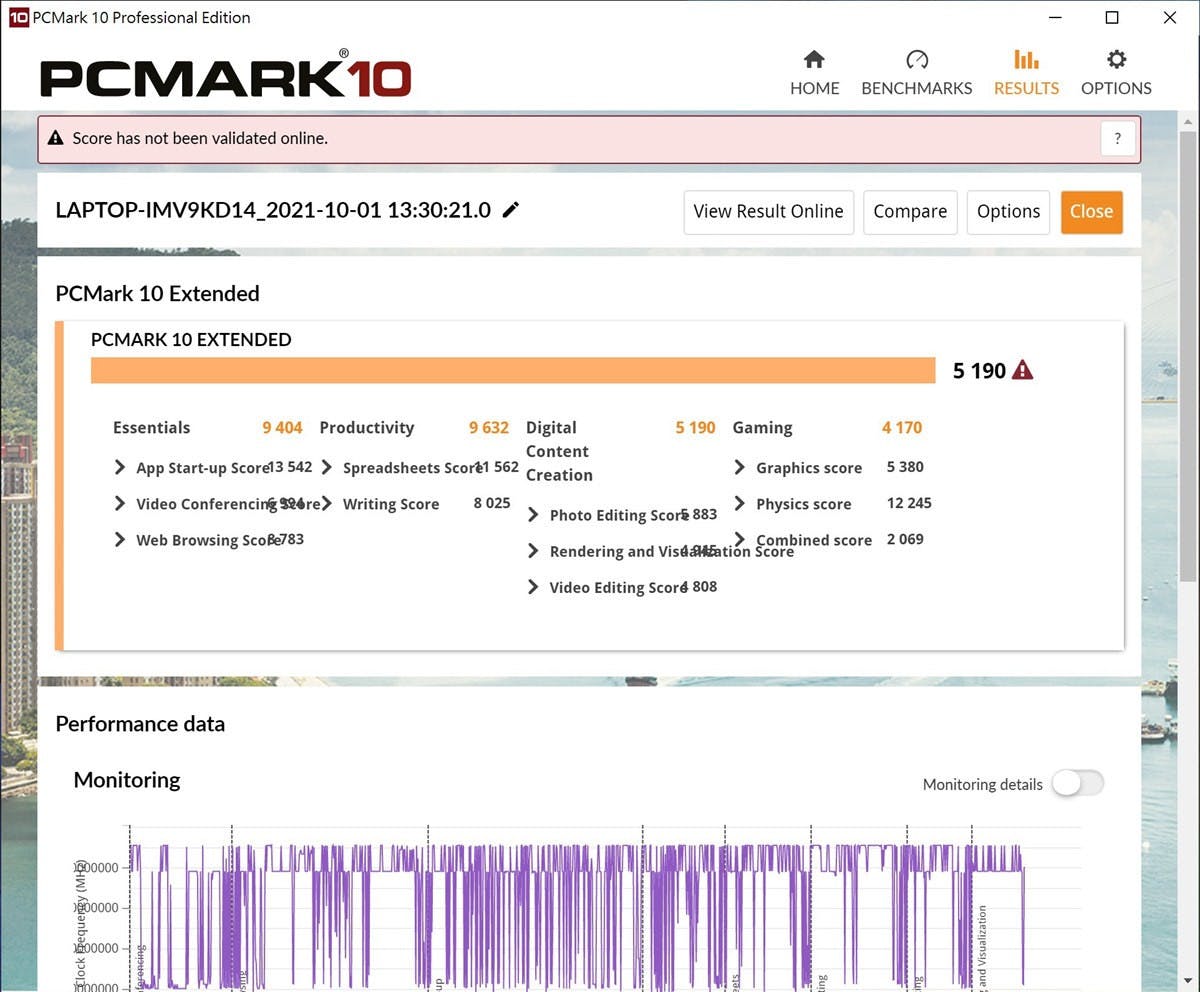Click the Performance data heading
Viewport: 1200px width, 992px height.
(x=140, y=724)
